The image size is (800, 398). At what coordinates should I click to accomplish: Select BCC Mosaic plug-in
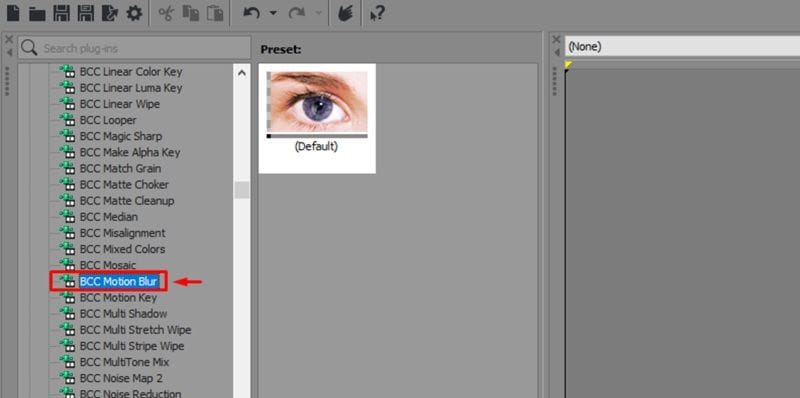108,265
